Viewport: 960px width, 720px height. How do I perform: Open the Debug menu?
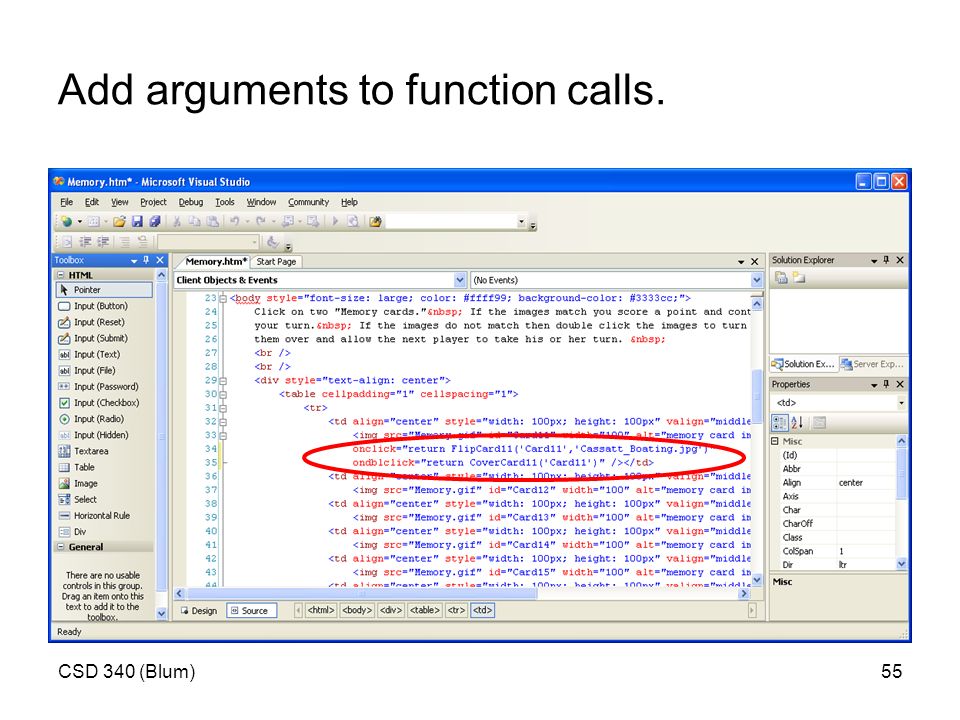click(x=190, y=202)
